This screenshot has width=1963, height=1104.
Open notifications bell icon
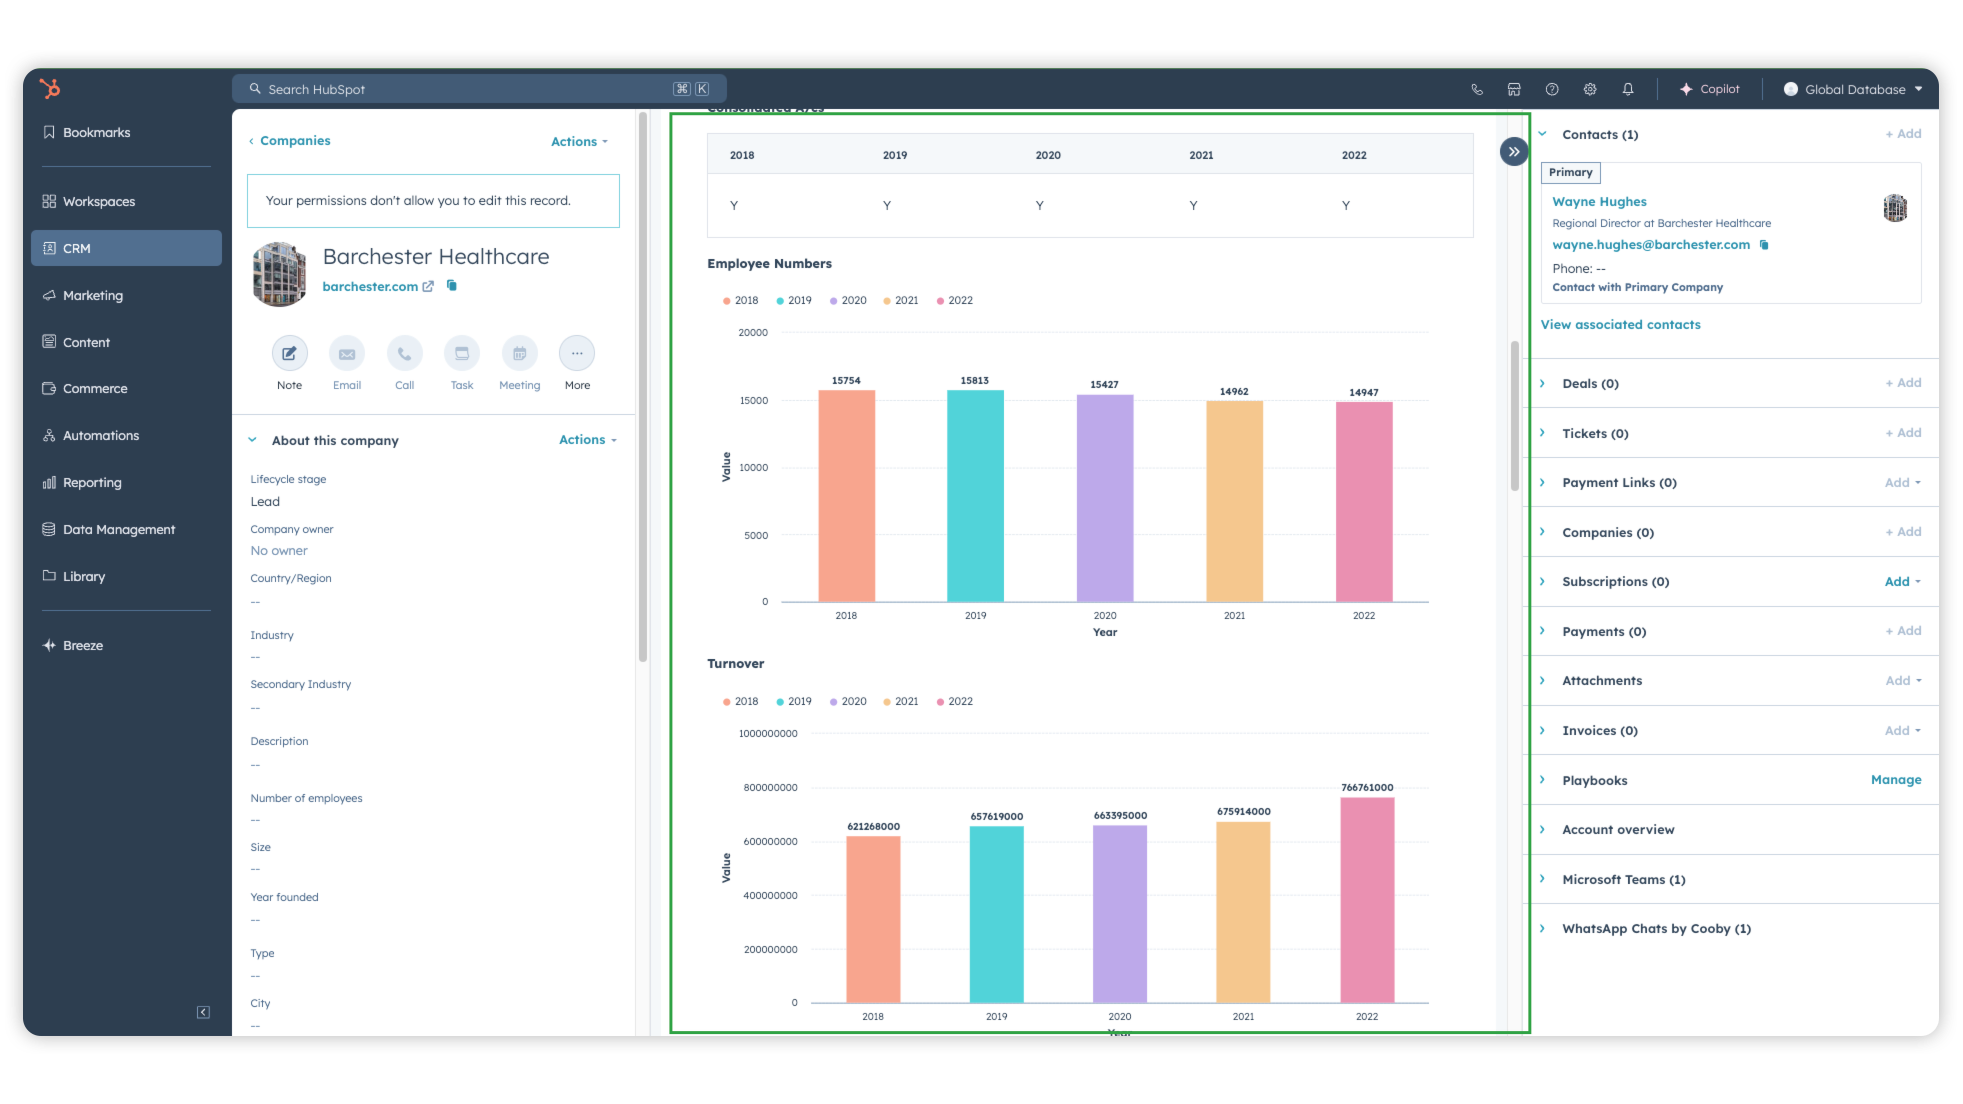1628,89
